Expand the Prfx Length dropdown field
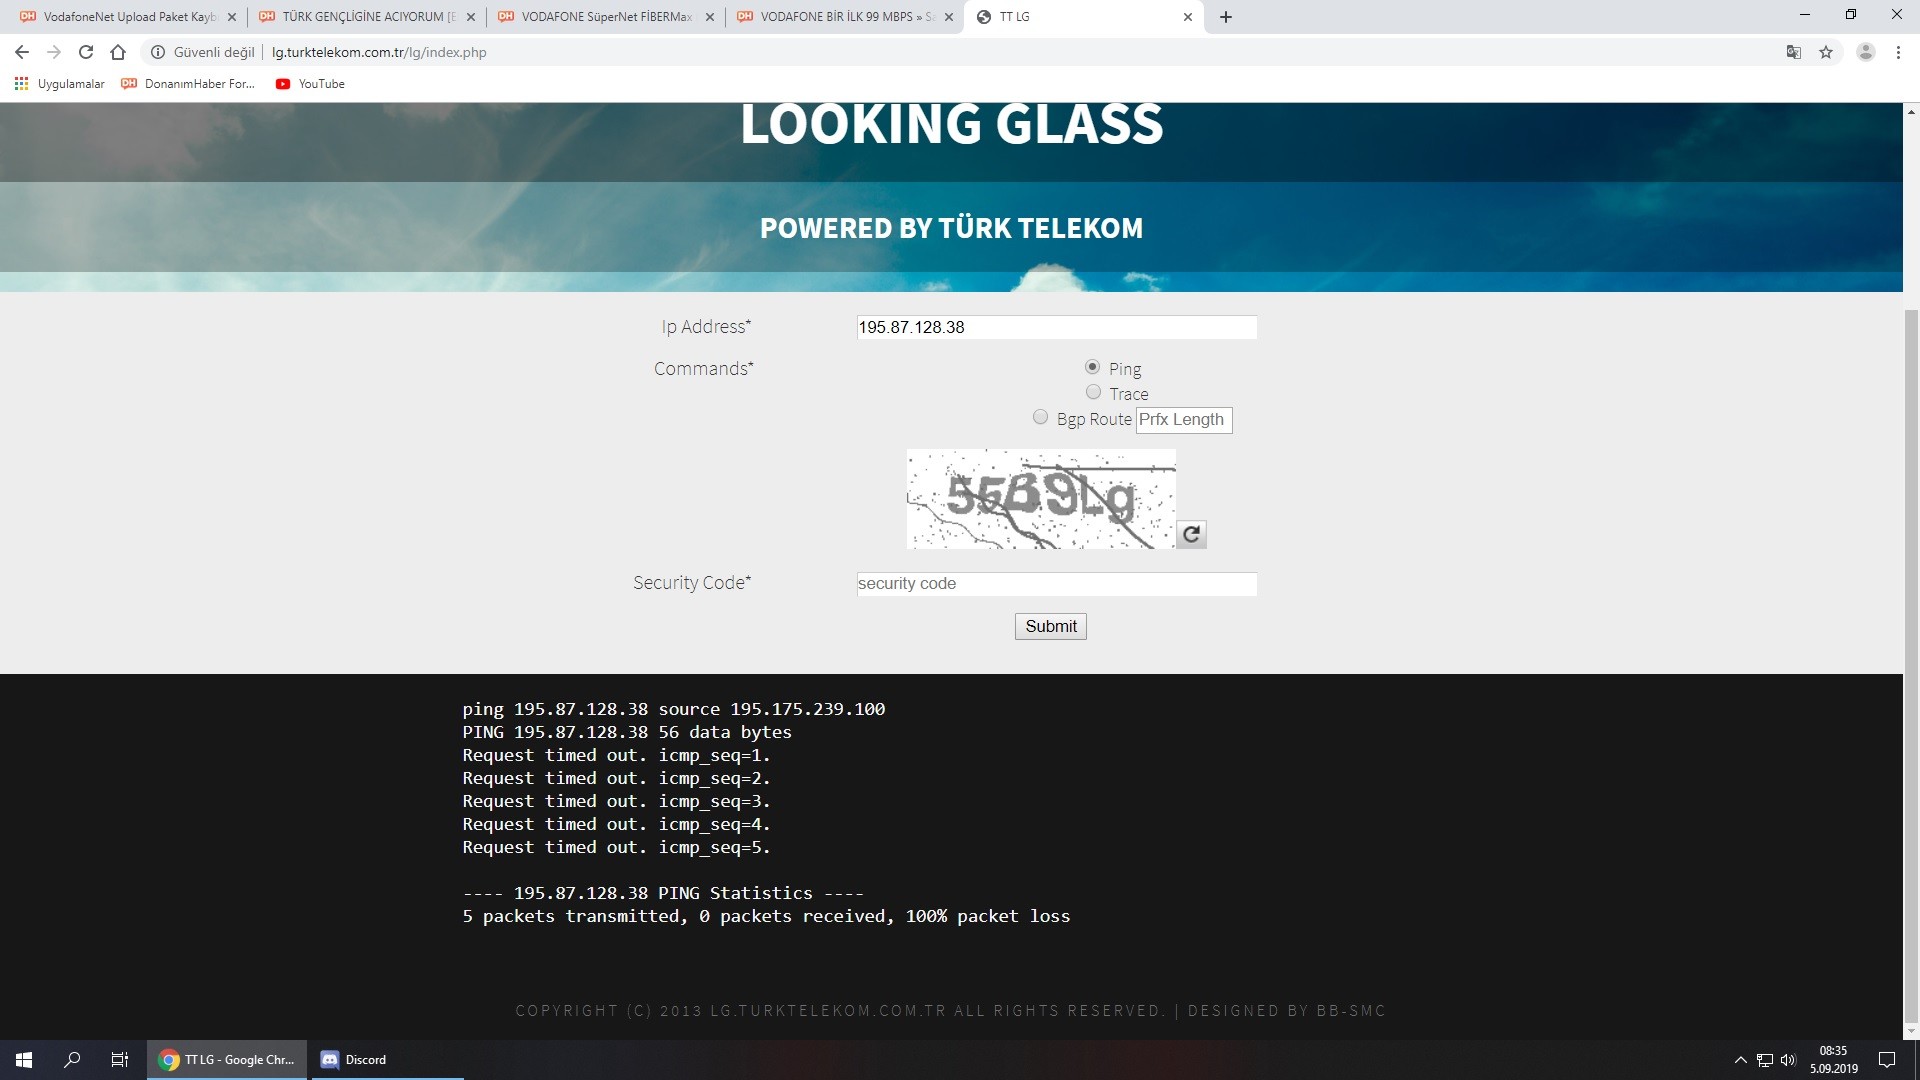Viewport: 1920px width, 1080px height. [1182, 419]
